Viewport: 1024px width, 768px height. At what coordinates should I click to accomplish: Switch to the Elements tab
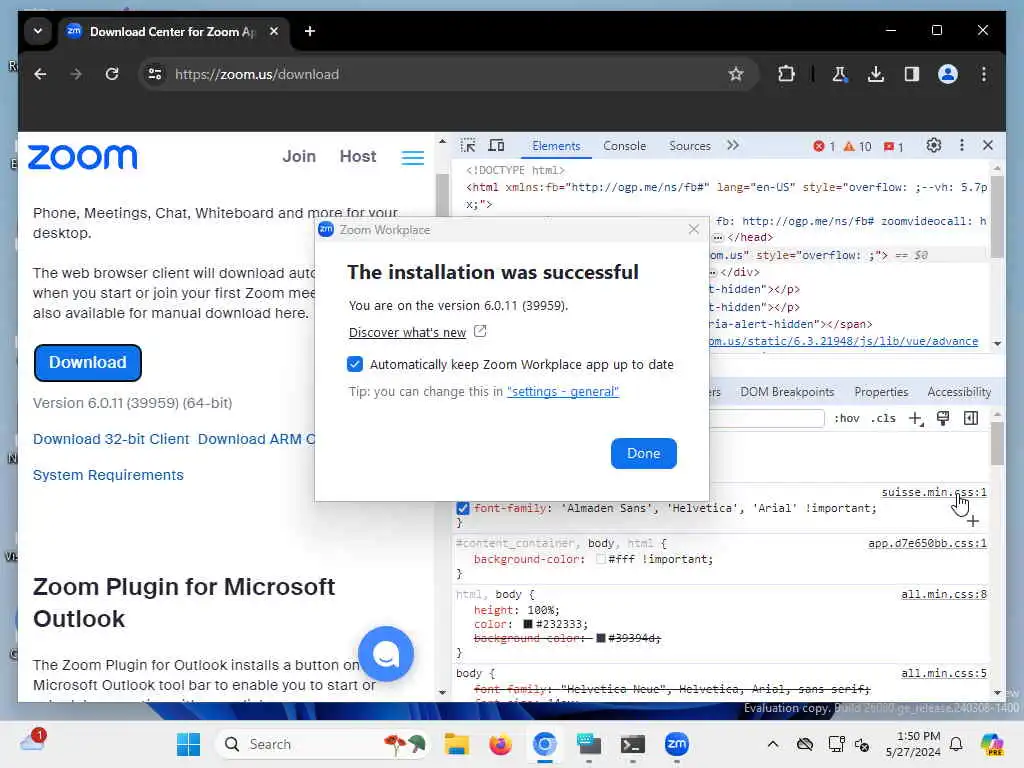point(556,146)
